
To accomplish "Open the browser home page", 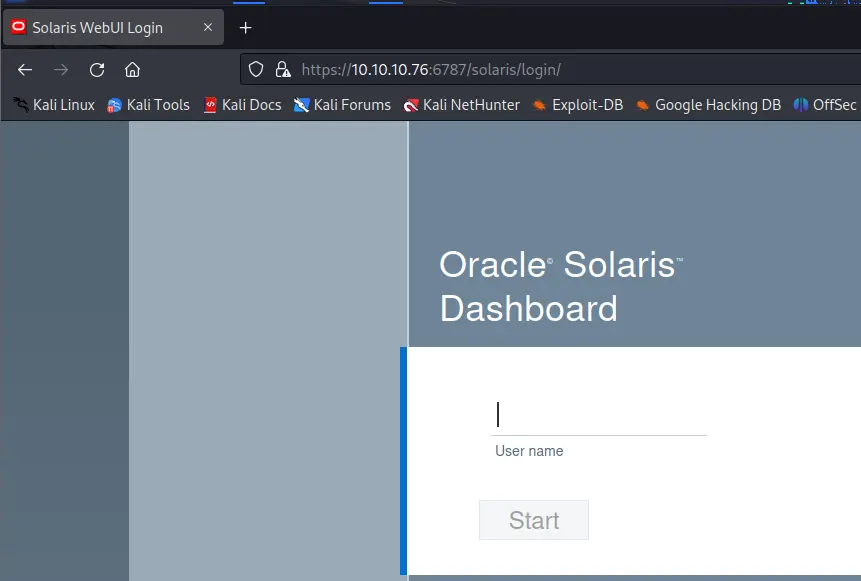I will click(132, 70).
